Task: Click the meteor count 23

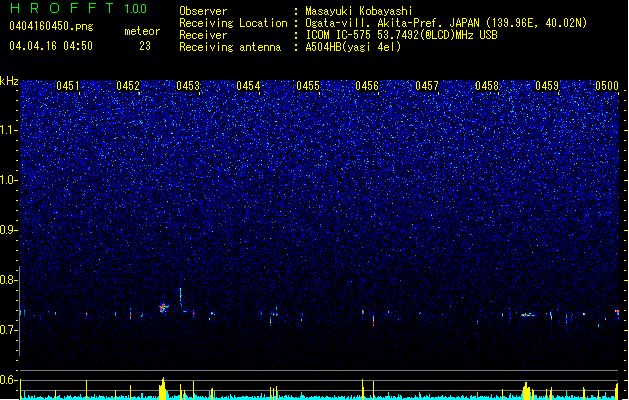Action: pyautogui.click(x=145, y=46)
